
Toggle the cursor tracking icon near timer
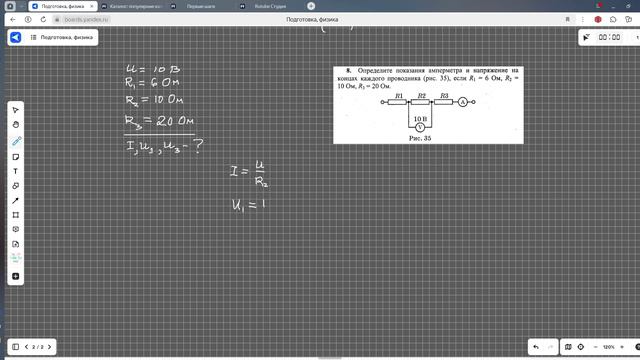click(x=586, y=37)
